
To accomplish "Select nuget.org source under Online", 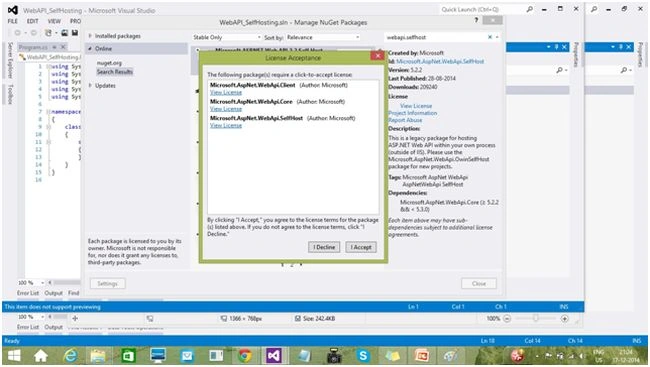I will click(x=109, y=63).
